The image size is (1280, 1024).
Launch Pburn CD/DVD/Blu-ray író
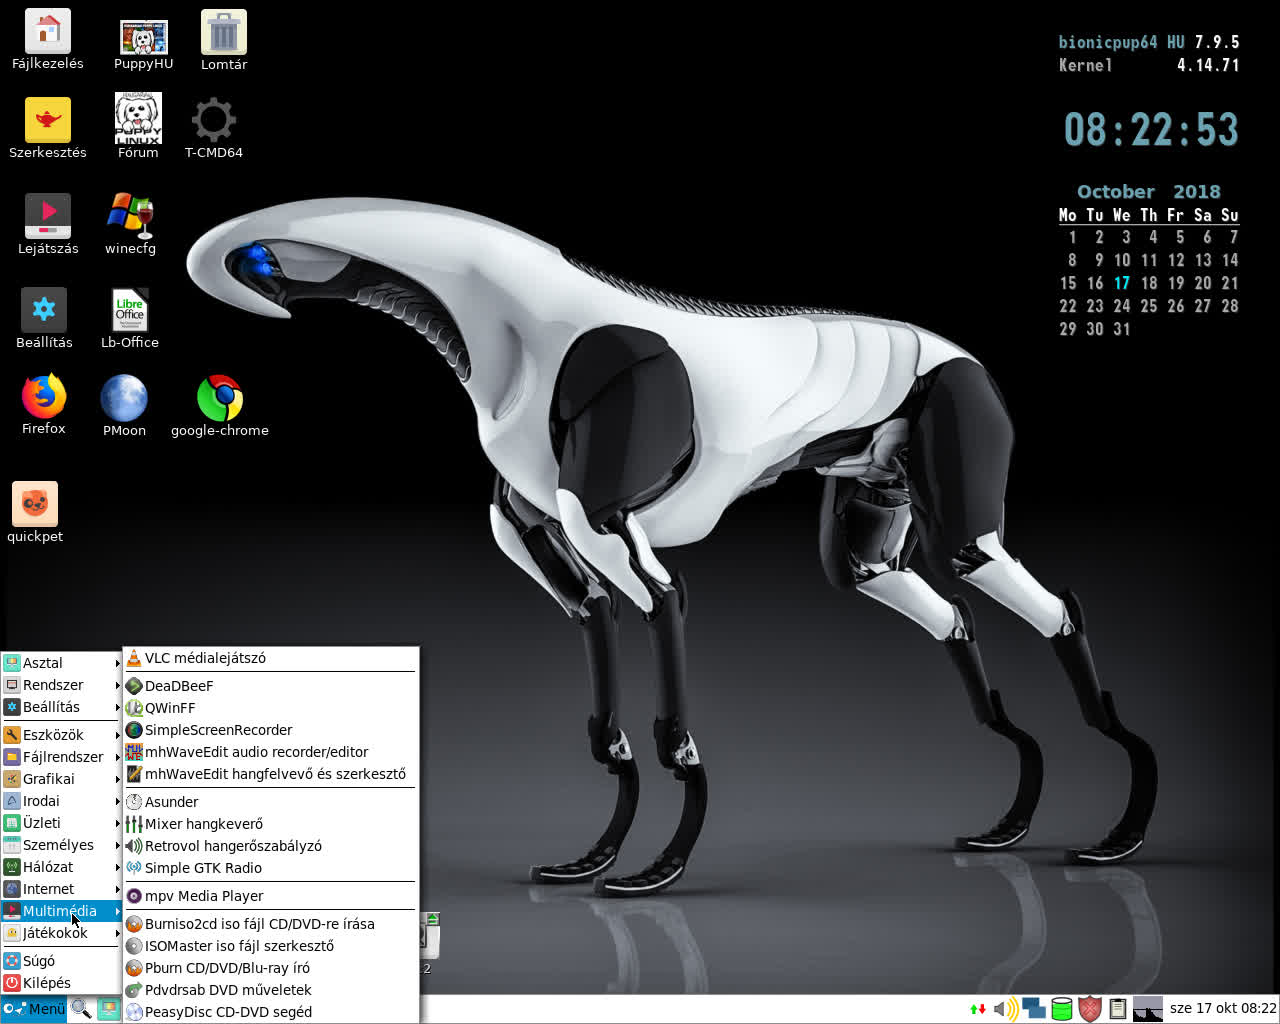(270, 968)
